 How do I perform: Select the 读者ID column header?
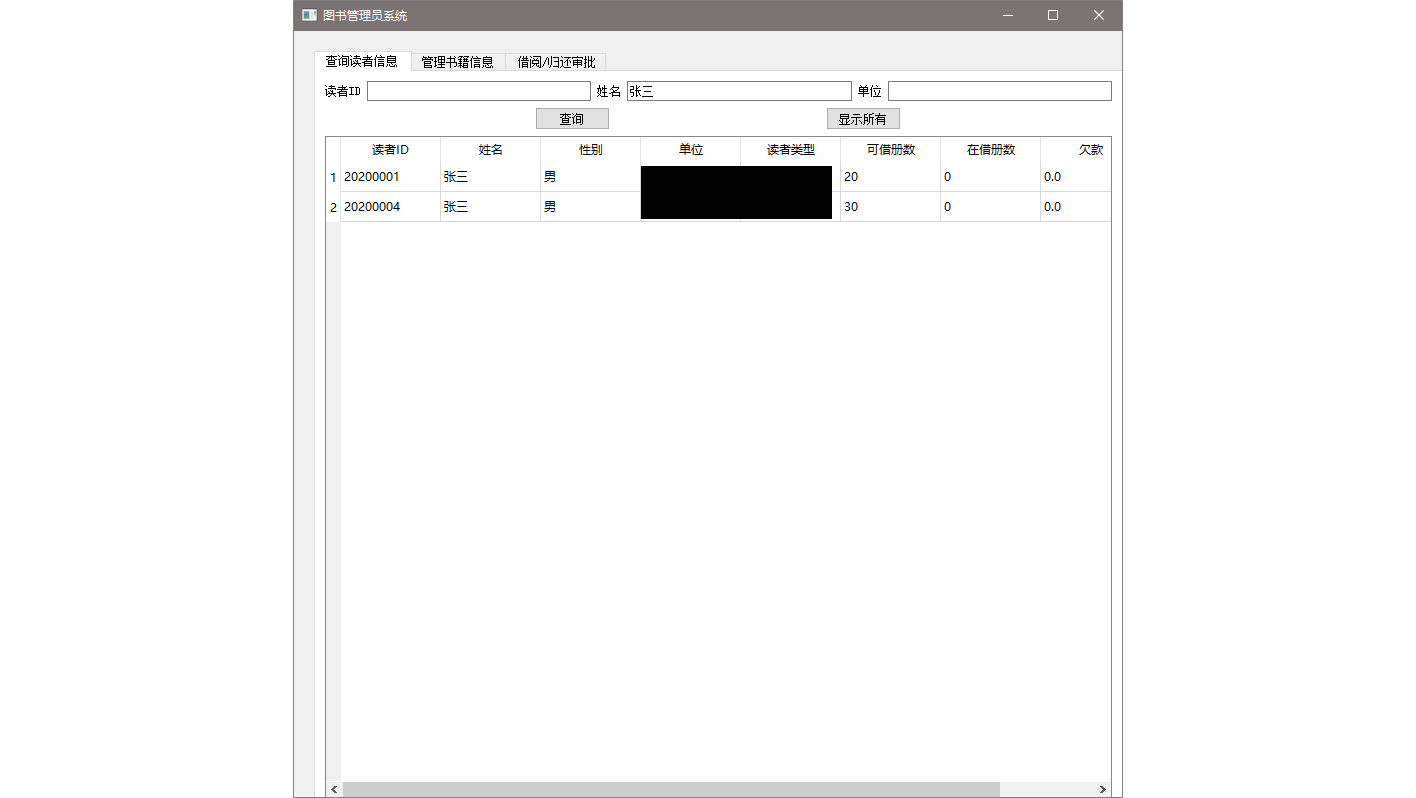click(x=391, y=150)
